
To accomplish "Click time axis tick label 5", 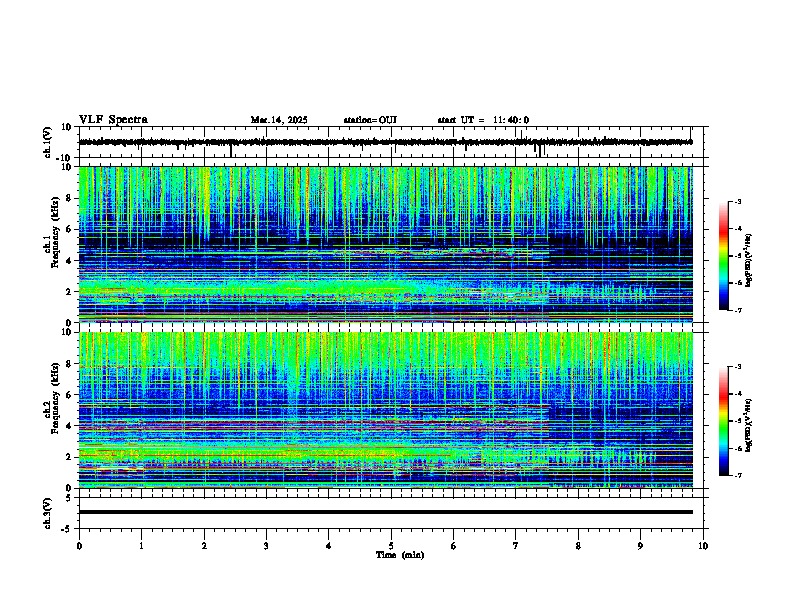I will (391, 546).
